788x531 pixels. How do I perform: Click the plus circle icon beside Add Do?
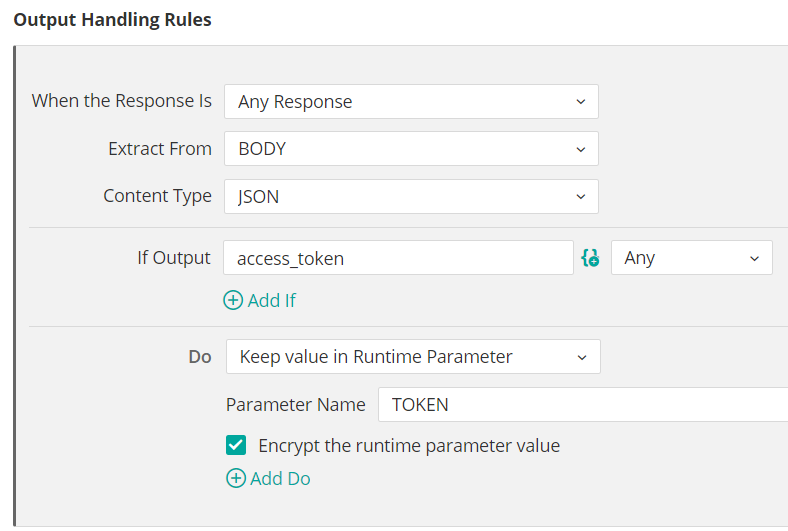coord(236,478)
